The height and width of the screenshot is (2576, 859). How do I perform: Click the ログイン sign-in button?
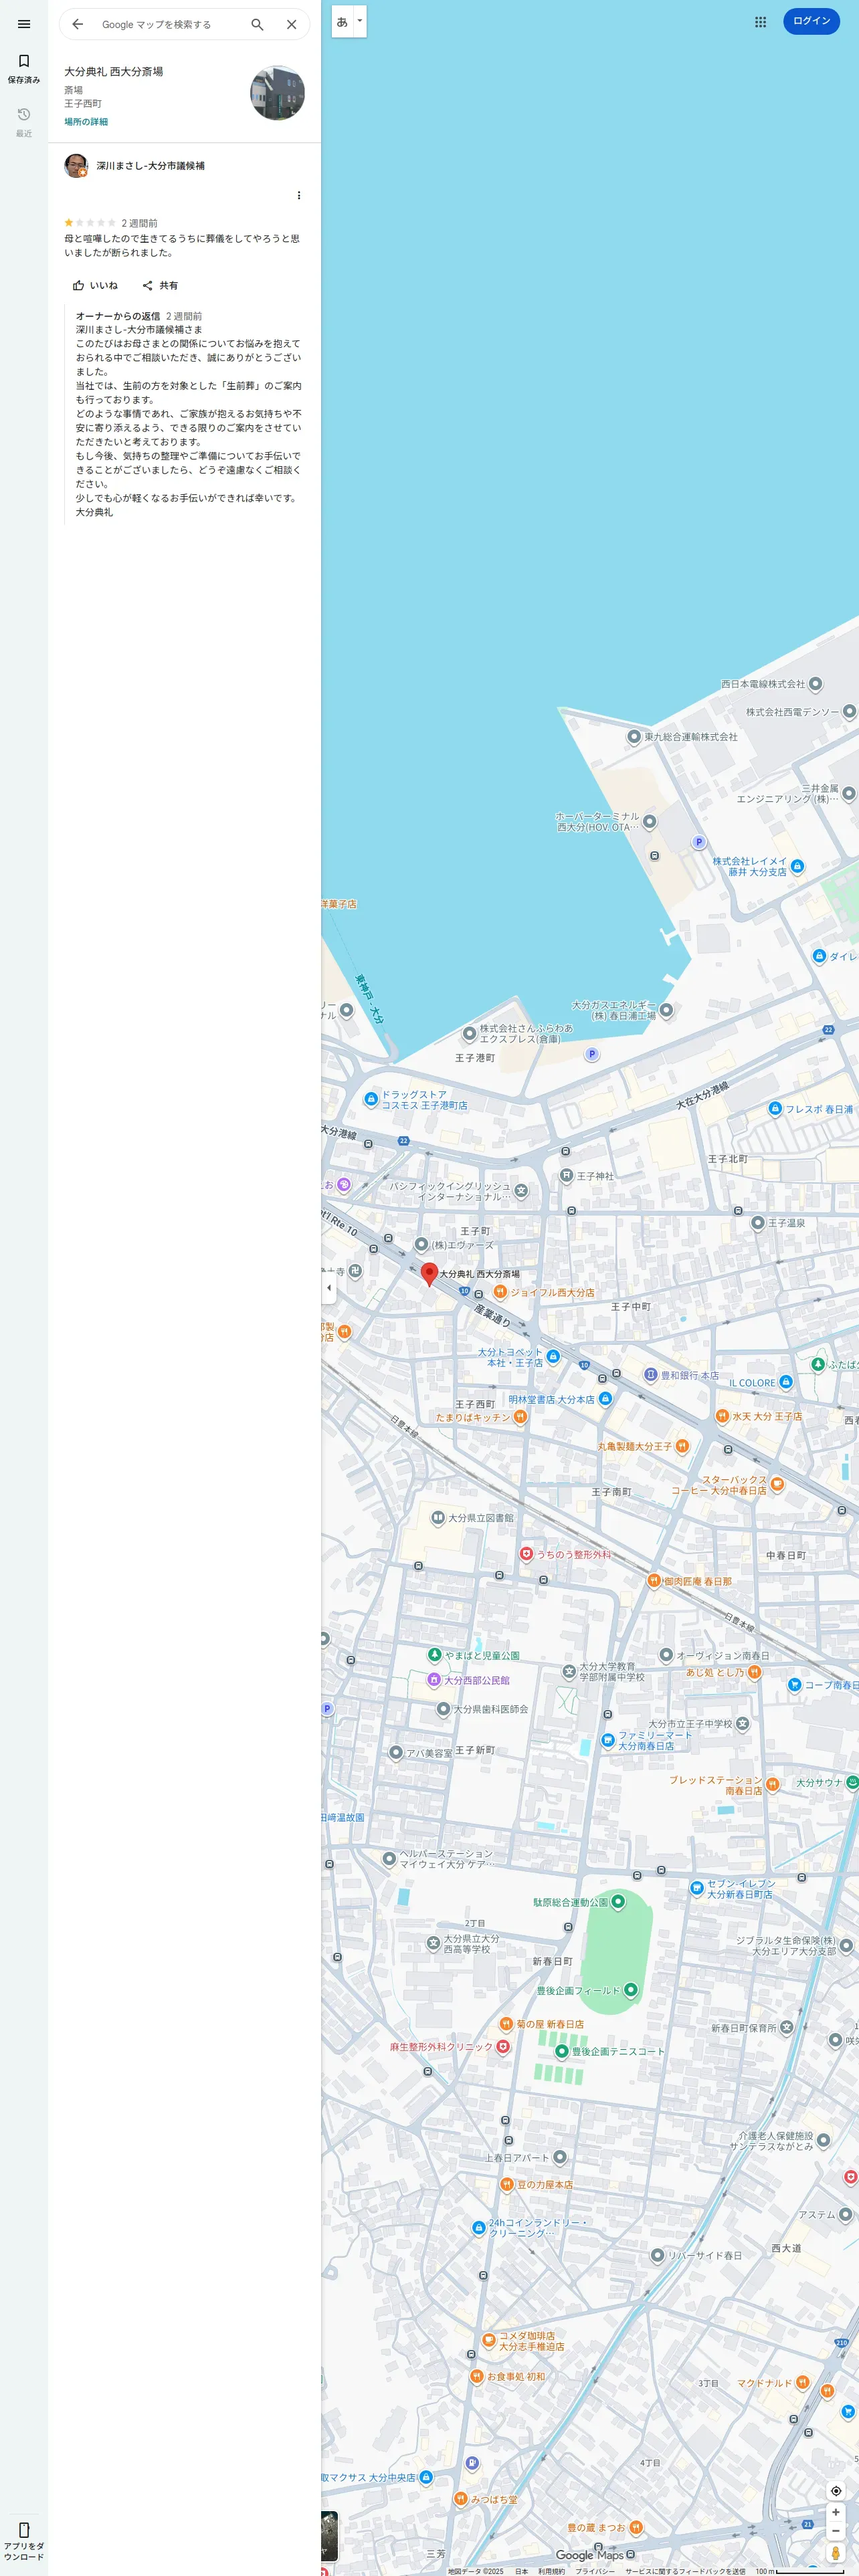811,21
